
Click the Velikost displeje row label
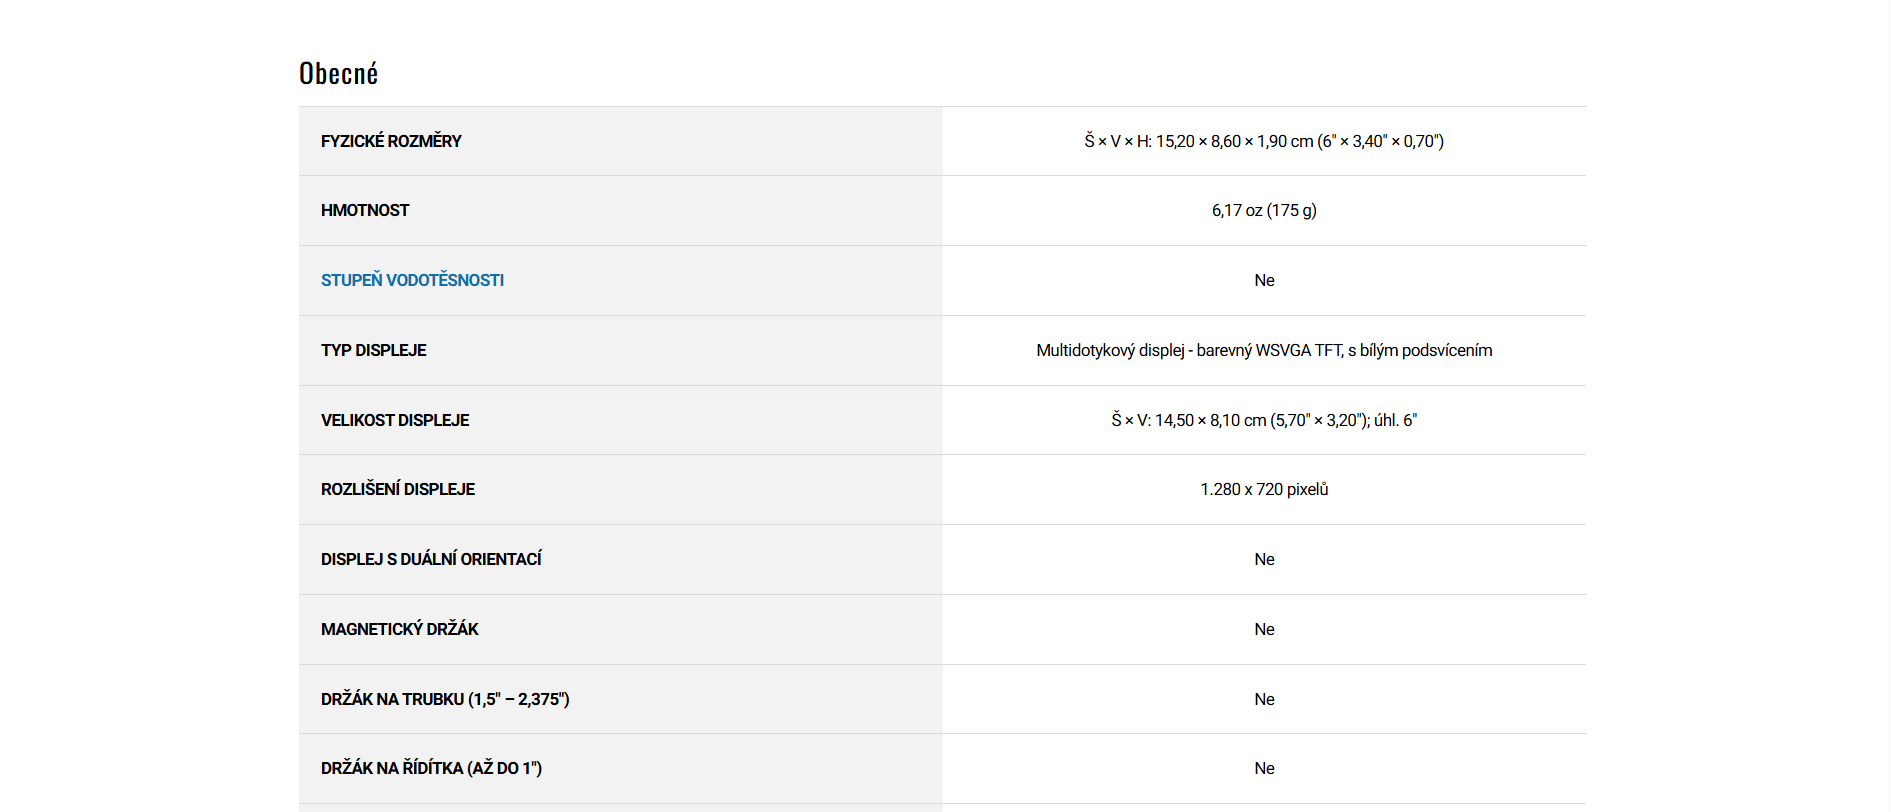[395, 420]
